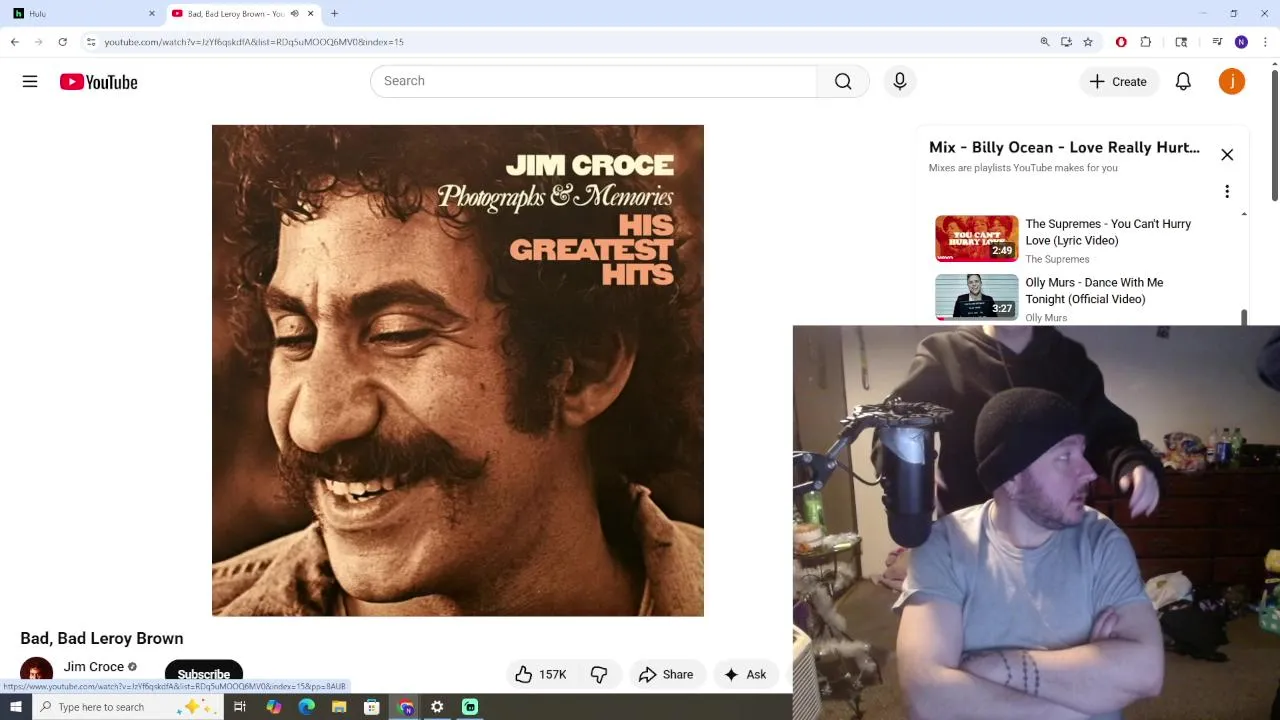Share the video

[666, 674]
